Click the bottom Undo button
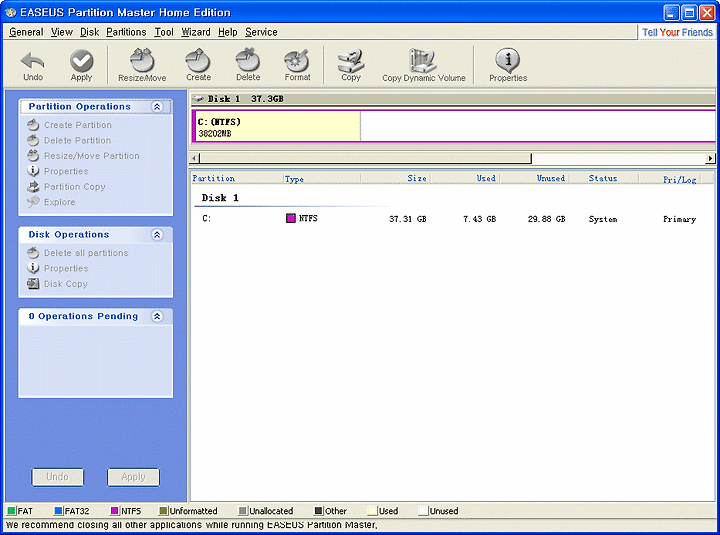The height and width of the screenshot is (535, 720). 57,477
